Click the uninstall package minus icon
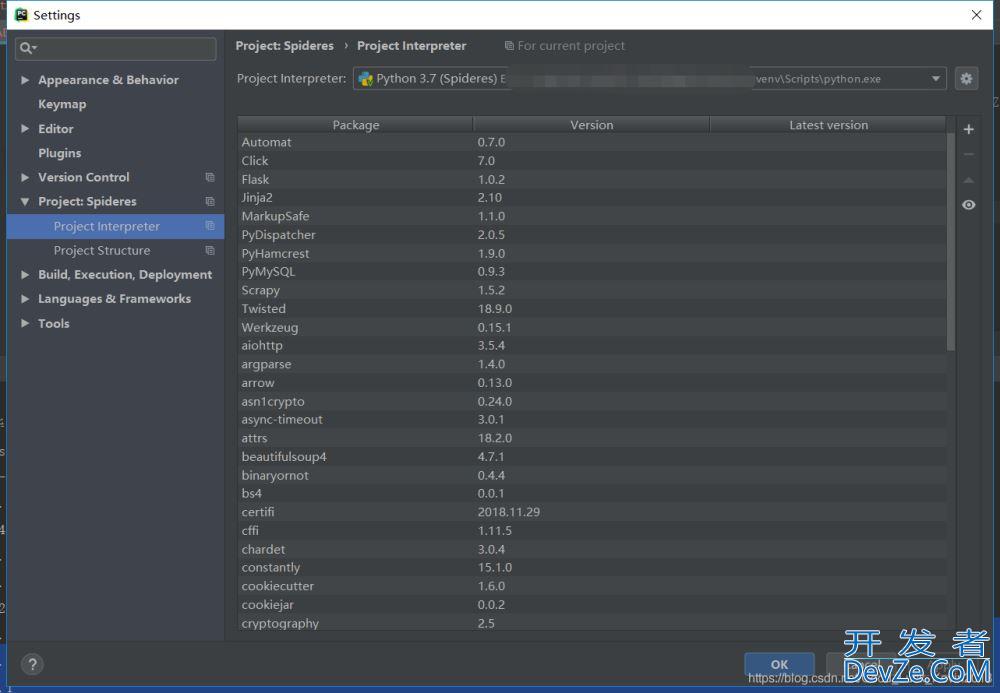Image resolution: width=1000 pixels, height=693 pixels. pos(968,154)
